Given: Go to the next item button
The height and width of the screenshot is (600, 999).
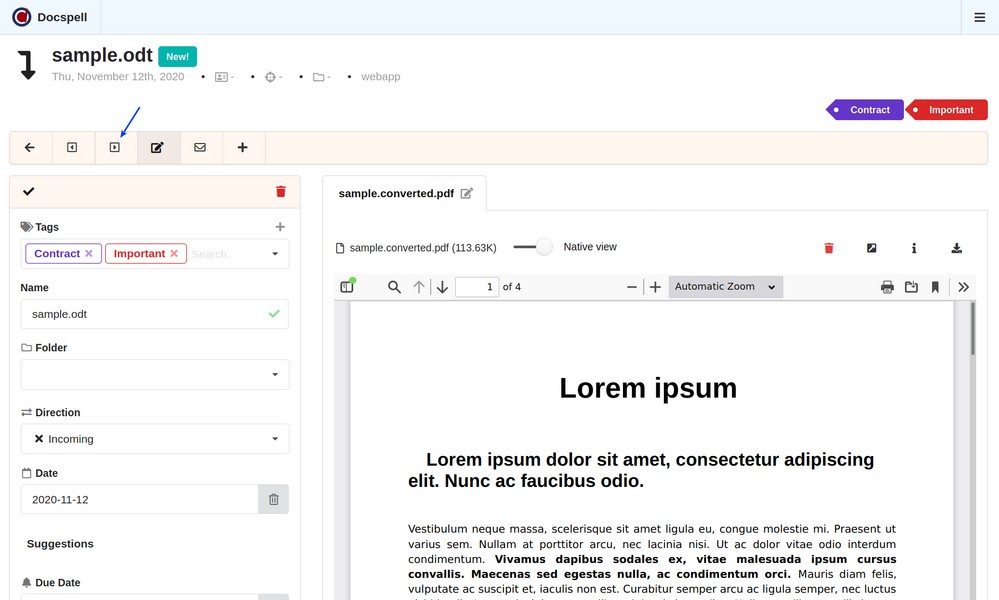Looking at the screenshot, I should click(x=115, y=148).
